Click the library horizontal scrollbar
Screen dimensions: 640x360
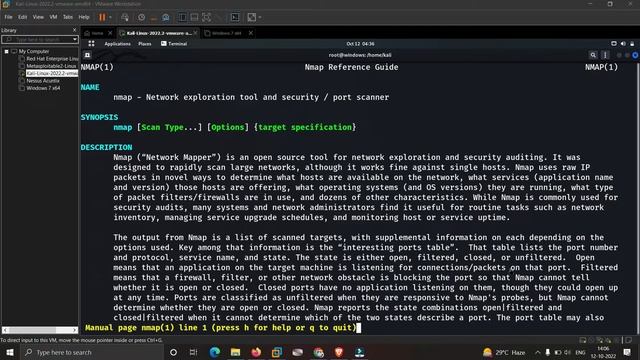coord(40,330)
